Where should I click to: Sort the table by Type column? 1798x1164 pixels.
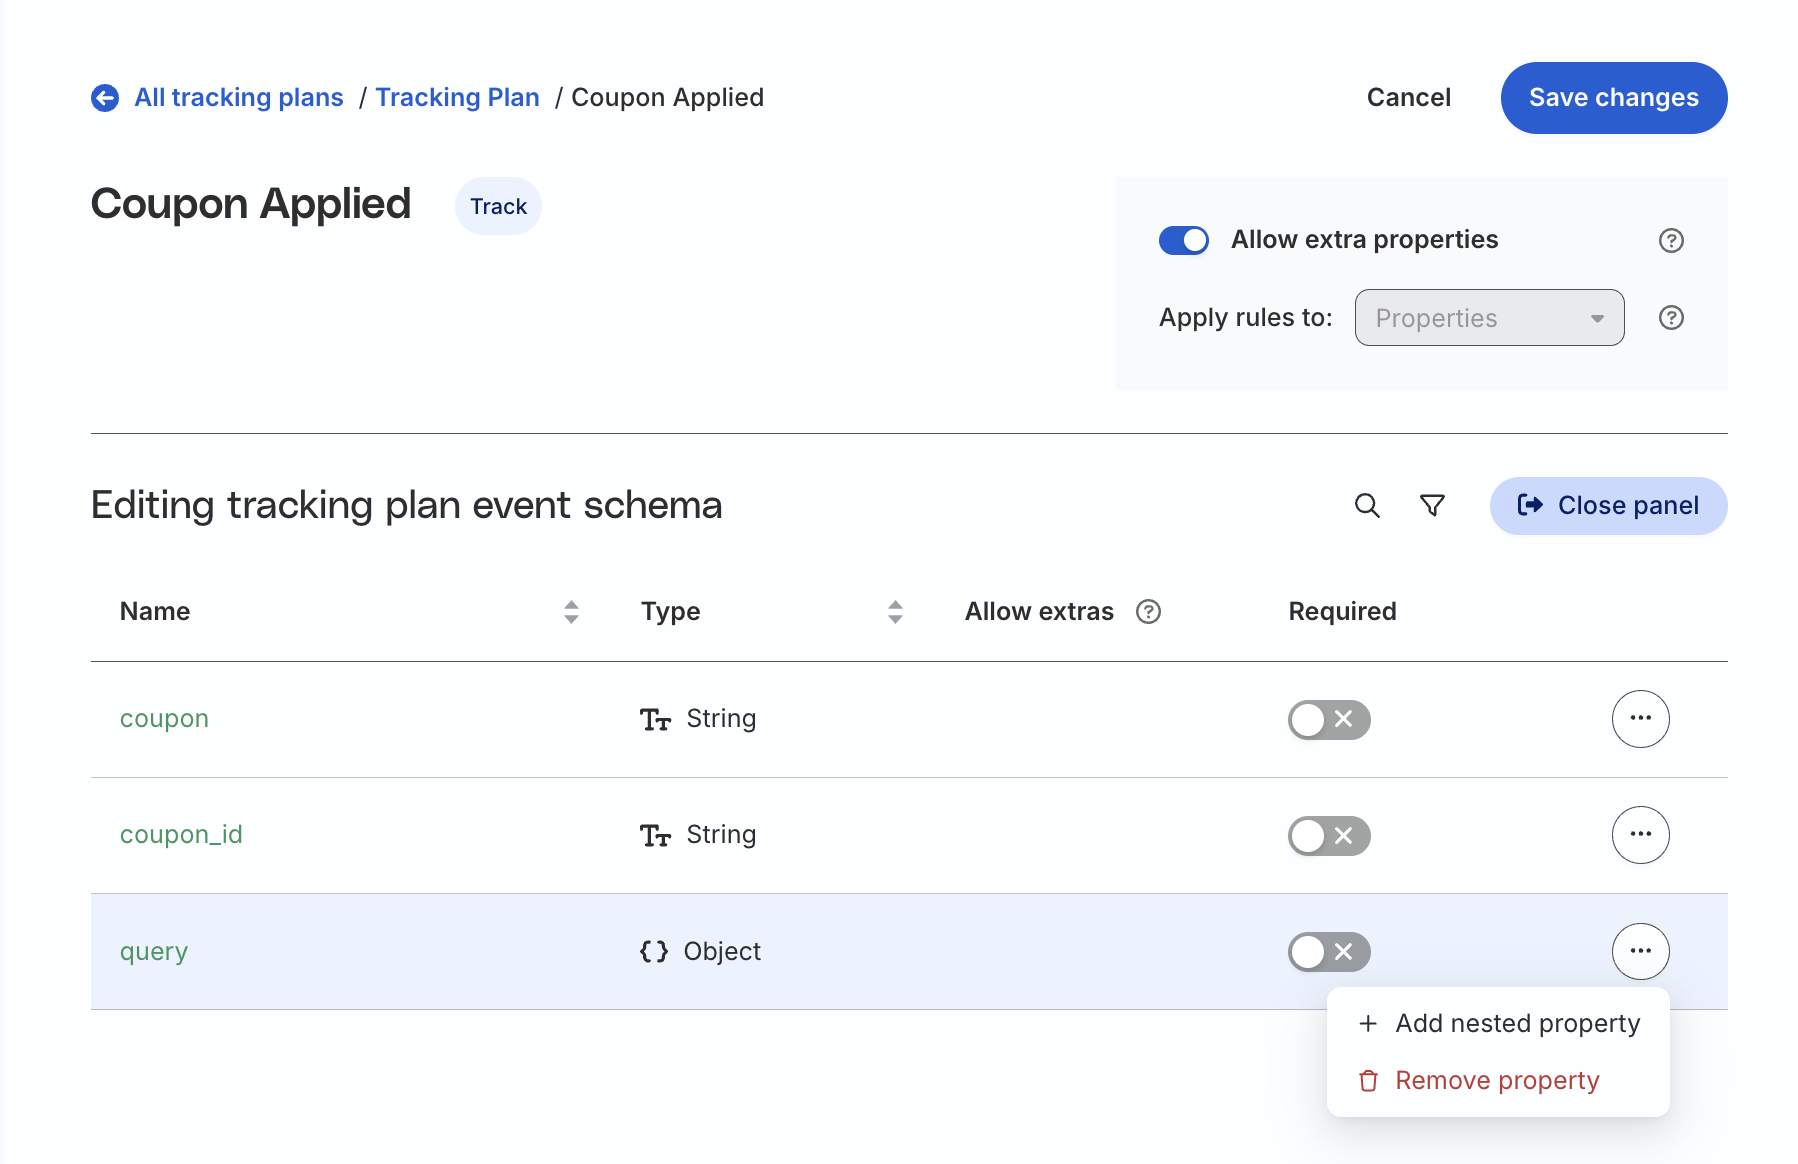point(895,612)
